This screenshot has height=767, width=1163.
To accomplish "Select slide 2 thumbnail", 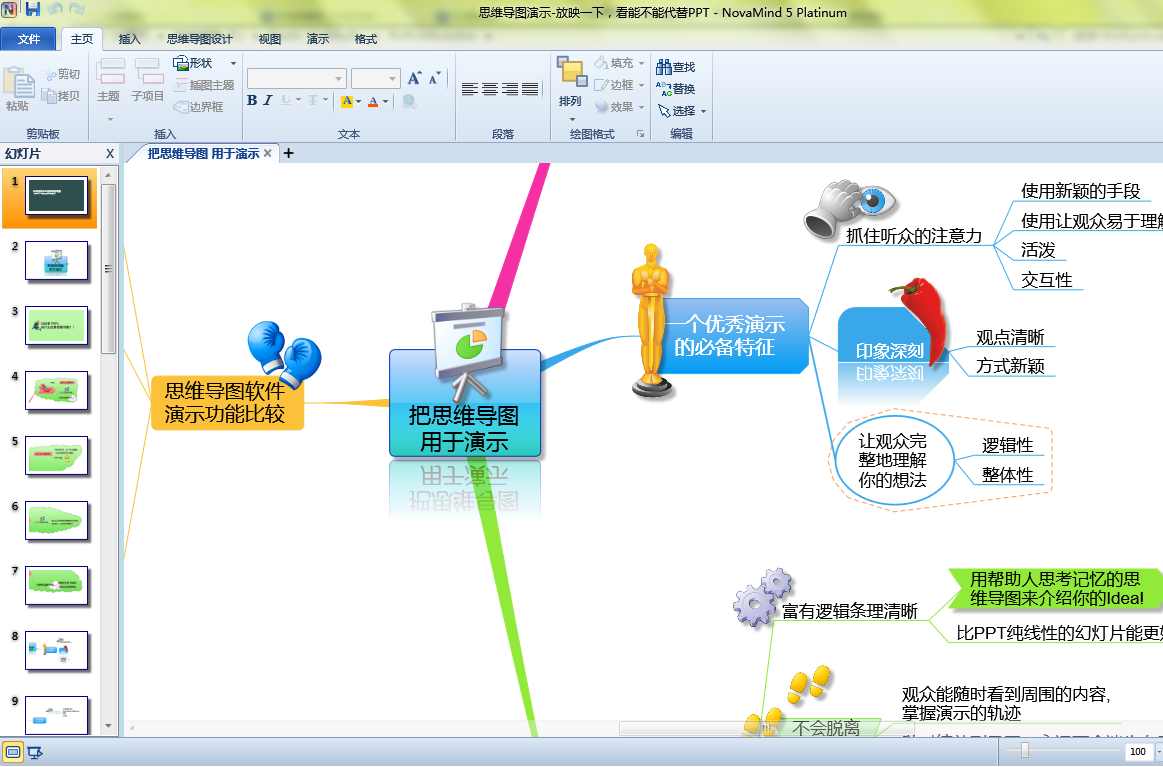I will click(56, 261).
